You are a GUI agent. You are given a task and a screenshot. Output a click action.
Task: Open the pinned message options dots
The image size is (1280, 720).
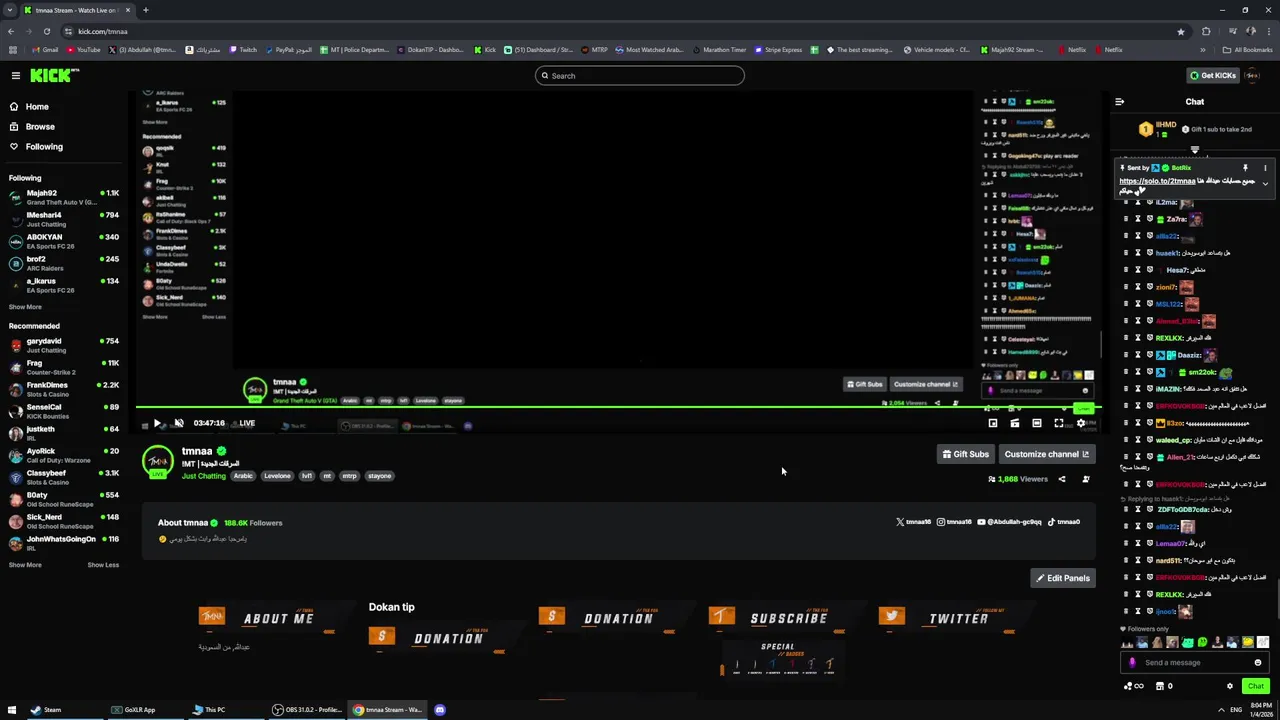pos(1264,168)
